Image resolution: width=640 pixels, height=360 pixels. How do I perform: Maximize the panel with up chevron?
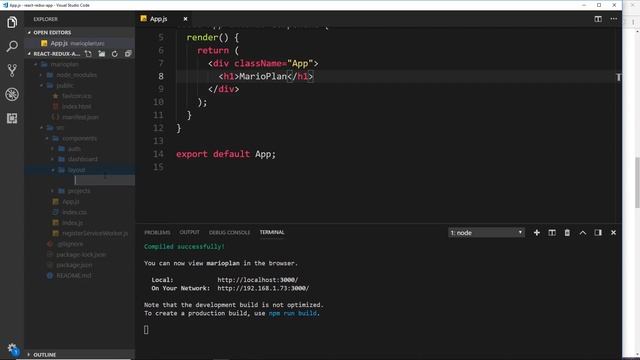(583, 233)
